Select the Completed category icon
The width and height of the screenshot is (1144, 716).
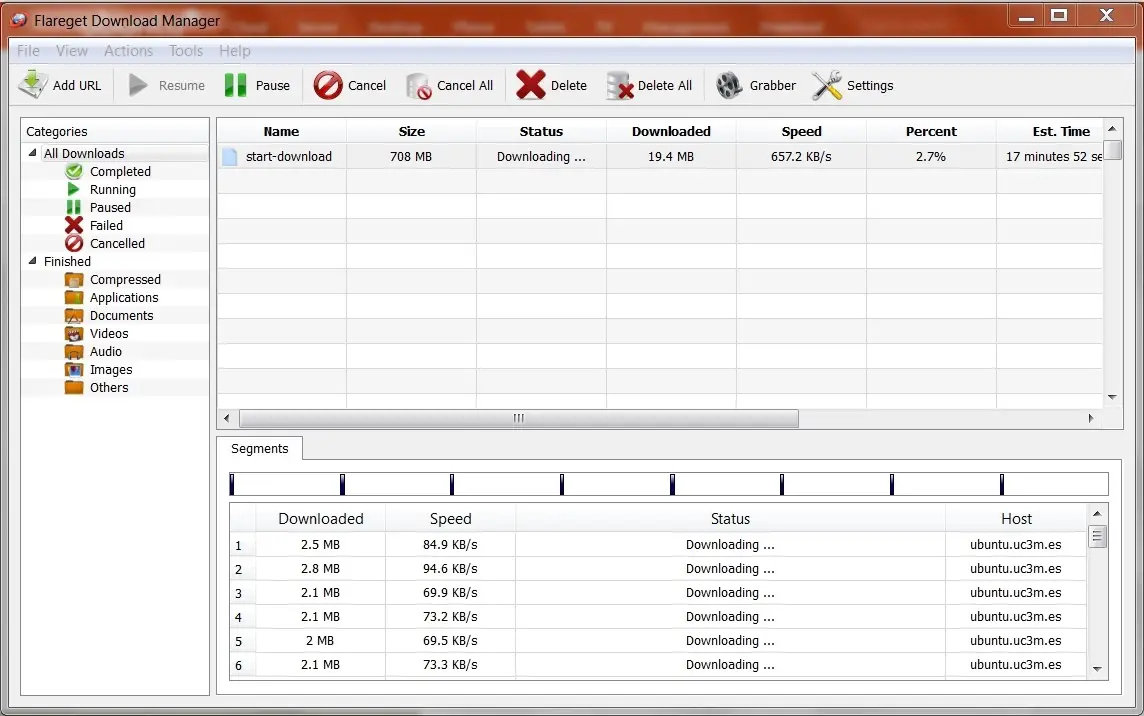[74, 172]
